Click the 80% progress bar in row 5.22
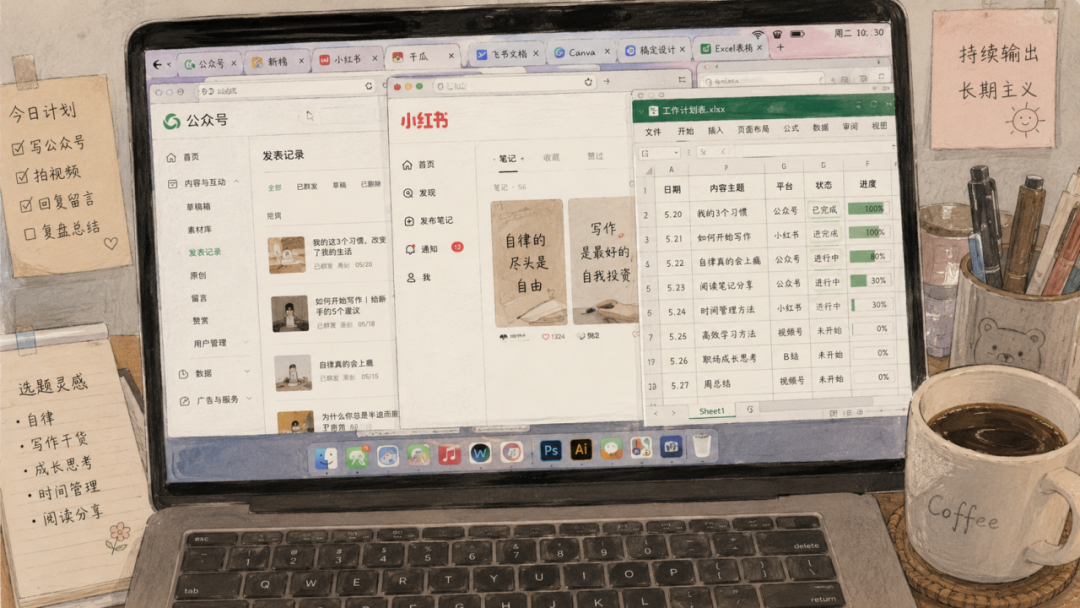Image resolution: width=1080 pixels, height=608 pixels. point(869,256)
